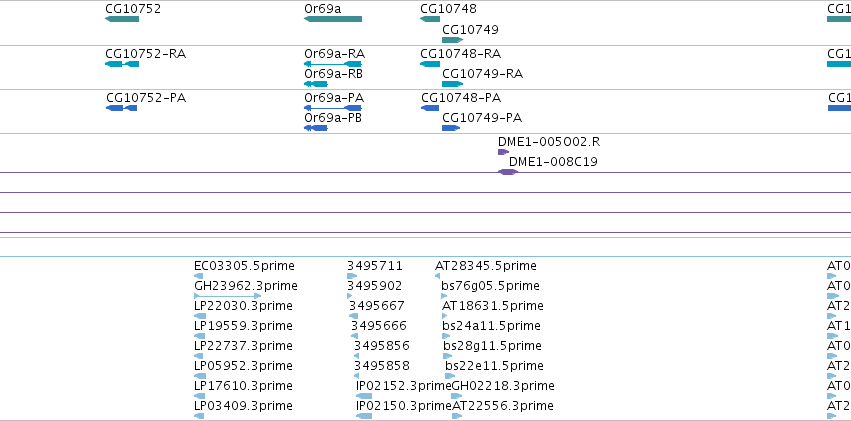Click the Or69a gene arrow
The height and width of the screenshot is (421, 851).
coord(333,19)
